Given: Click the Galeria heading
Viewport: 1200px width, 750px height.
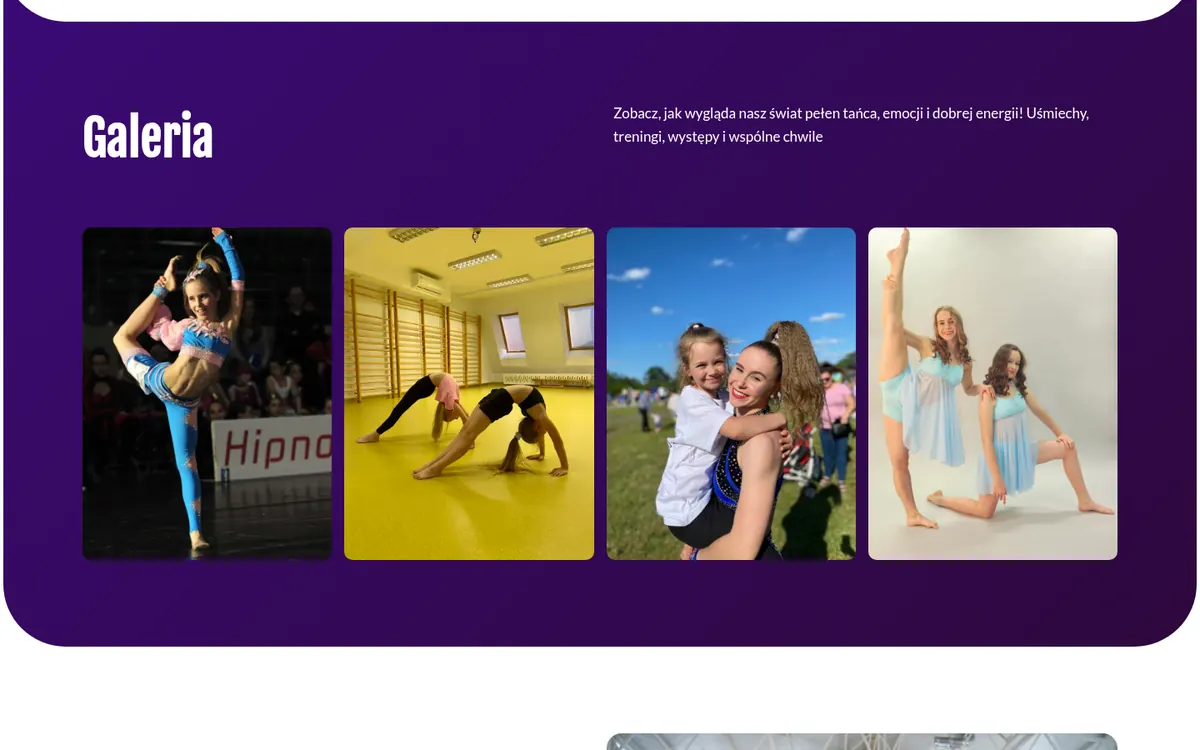Looking at the screenshot, I should pos(148,136).
